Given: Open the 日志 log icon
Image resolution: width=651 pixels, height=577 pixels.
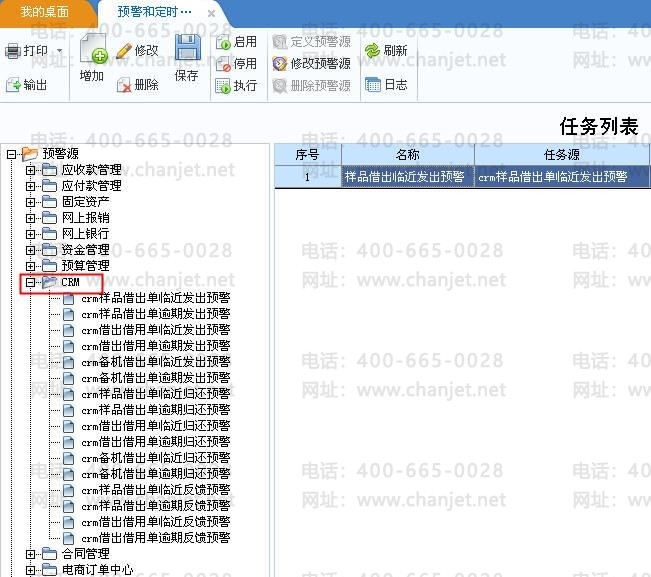Looking at the screenshot, I should 372,85.
